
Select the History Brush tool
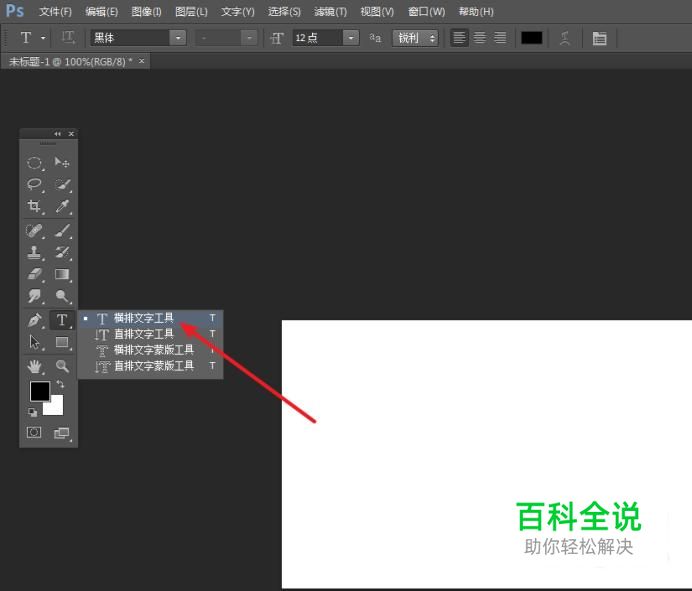(62, 252)
